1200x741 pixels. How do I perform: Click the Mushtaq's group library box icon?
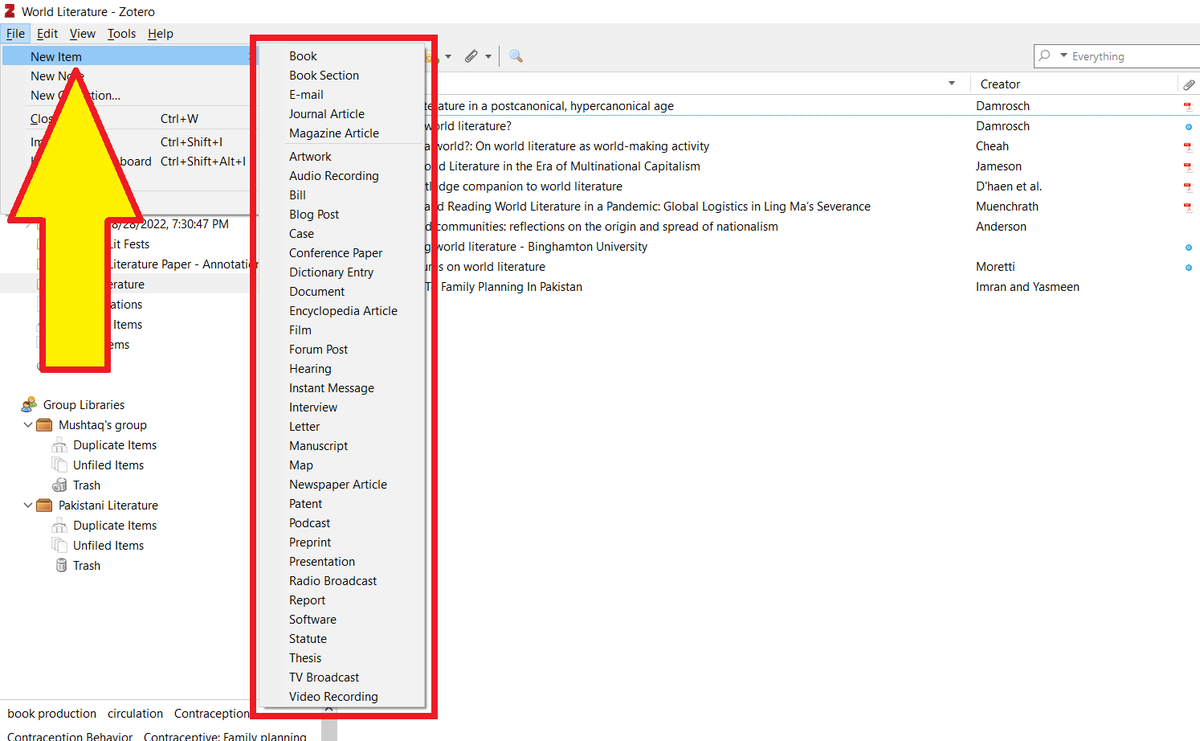(45, 425)
